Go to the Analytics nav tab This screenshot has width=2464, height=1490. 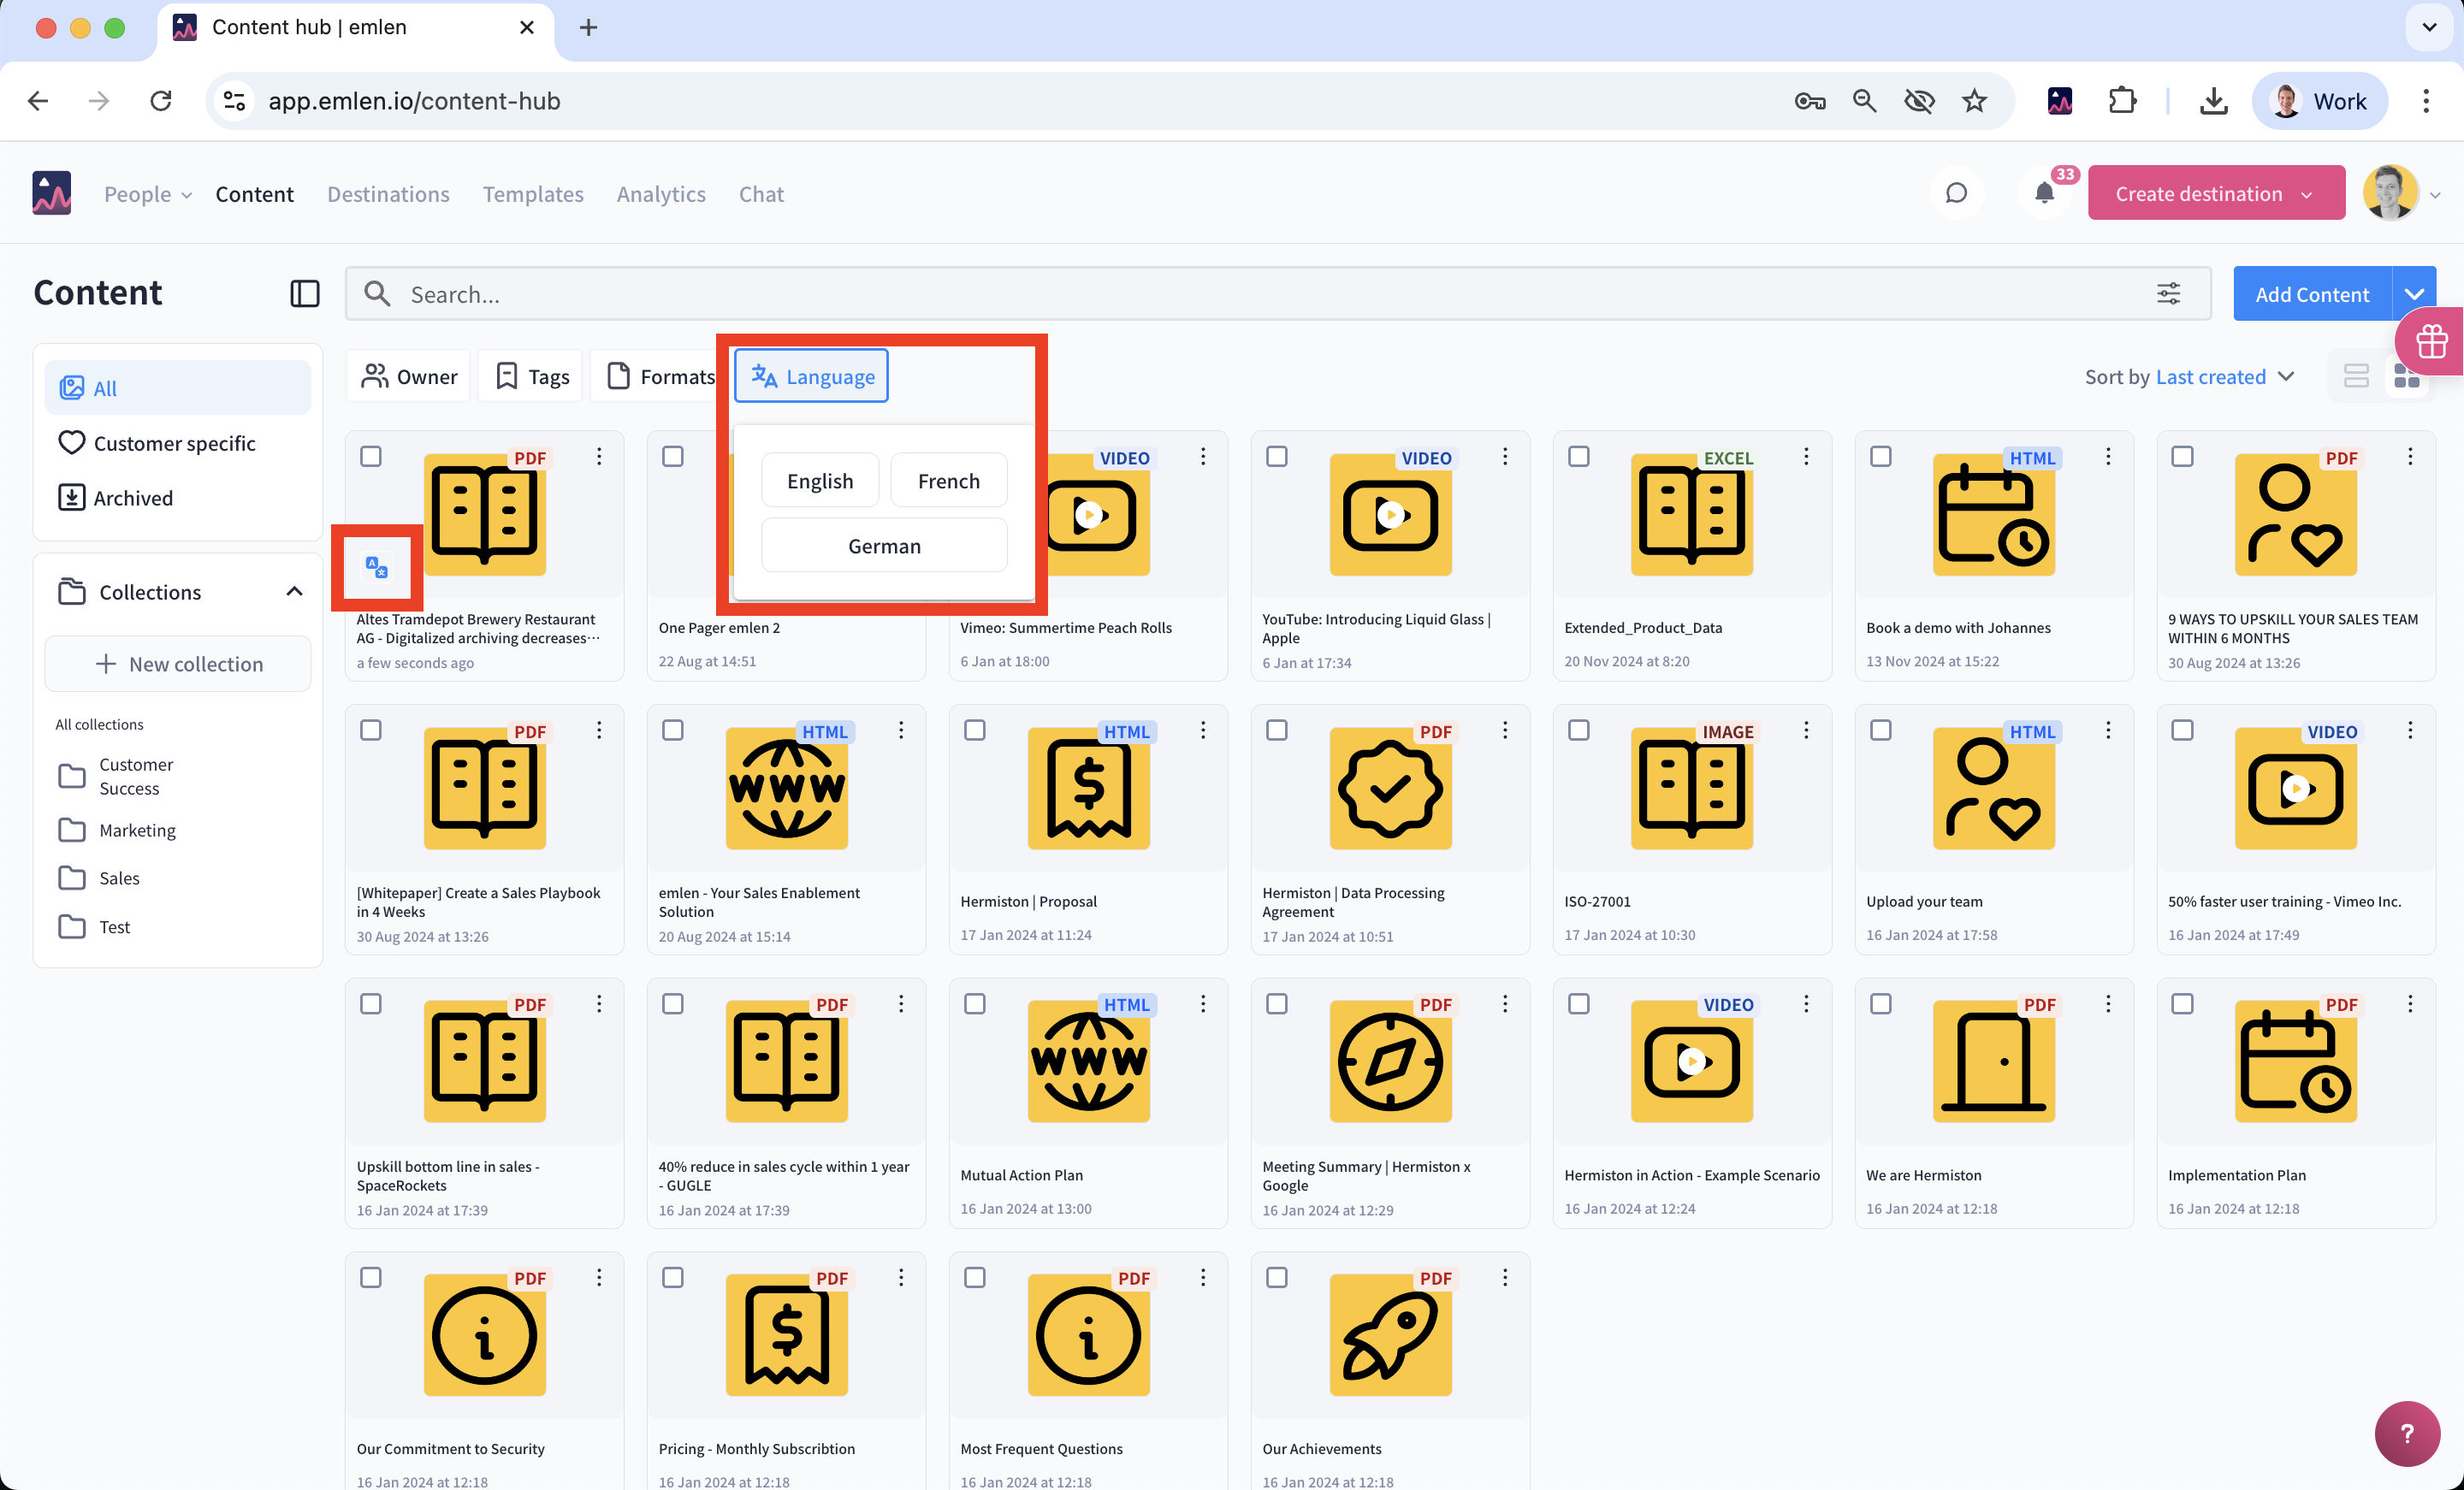point(661,193)
